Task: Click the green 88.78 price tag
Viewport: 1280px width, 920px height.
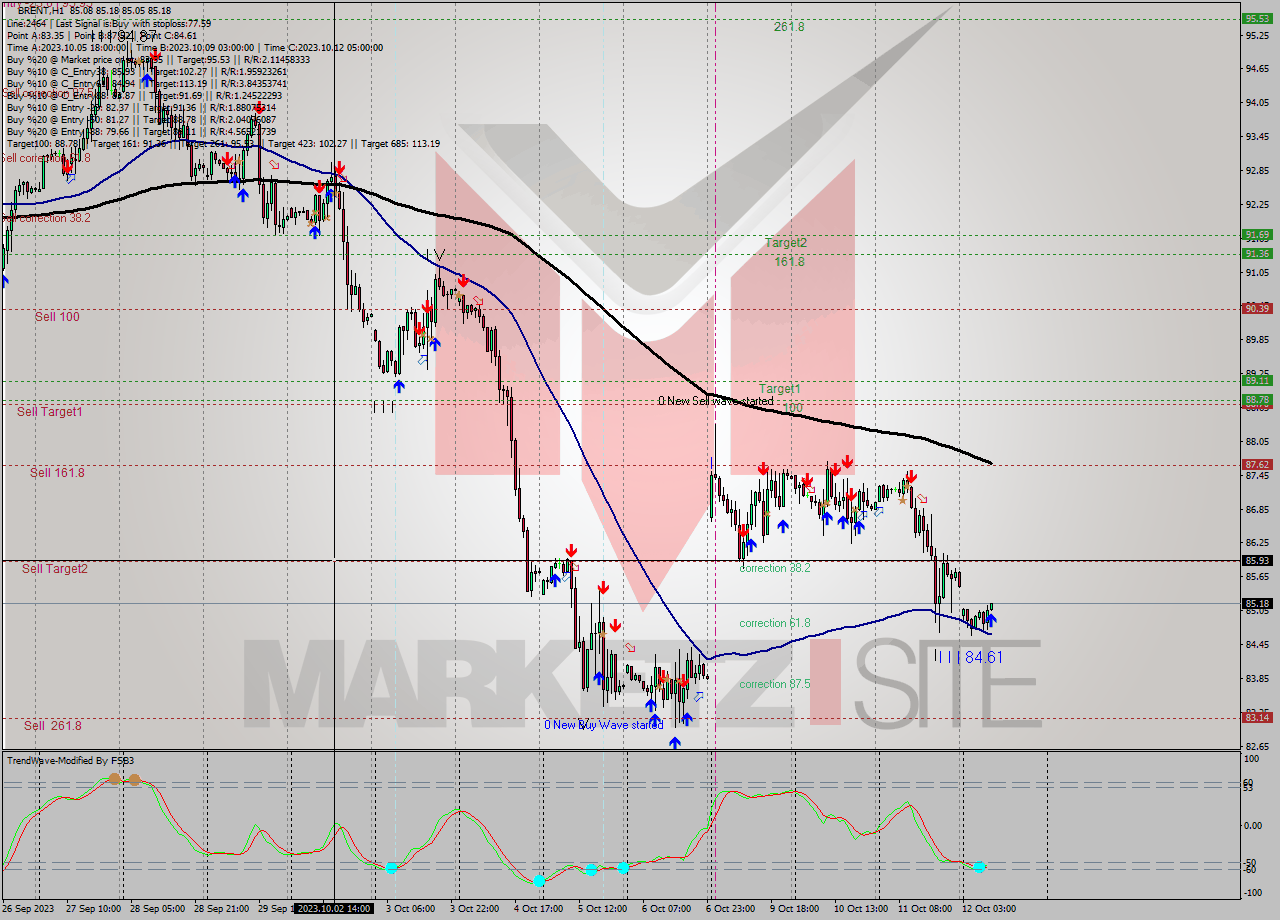Action: 1257,400
